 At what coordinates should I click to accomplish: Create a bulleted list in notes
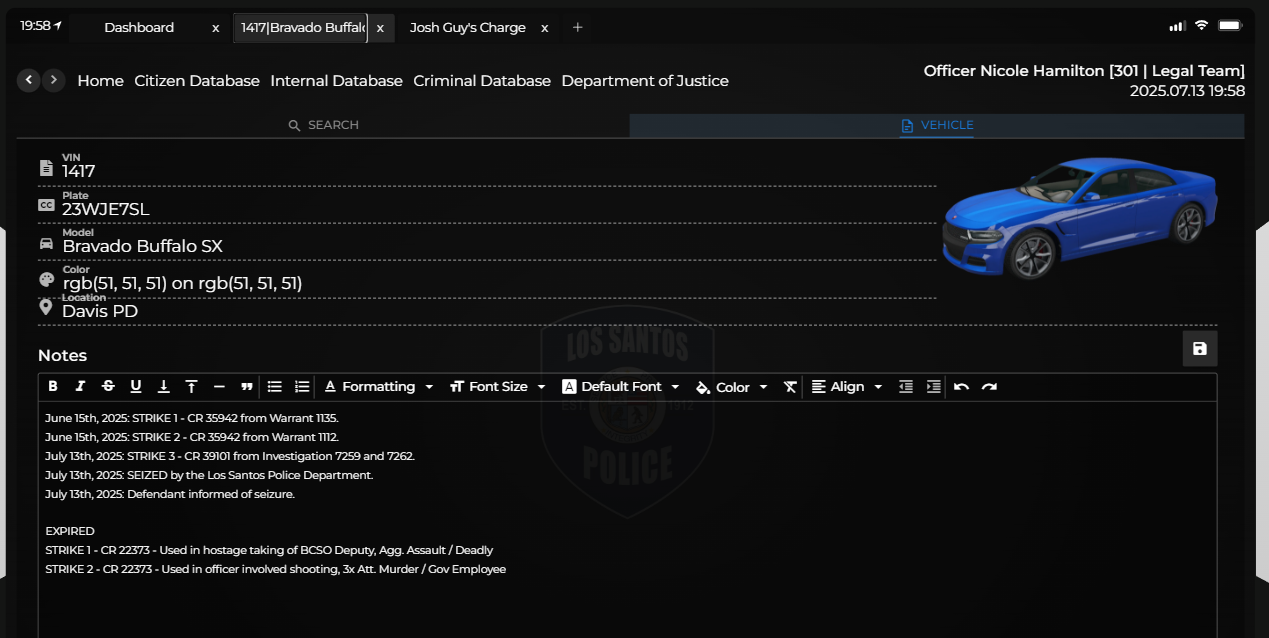275,387
